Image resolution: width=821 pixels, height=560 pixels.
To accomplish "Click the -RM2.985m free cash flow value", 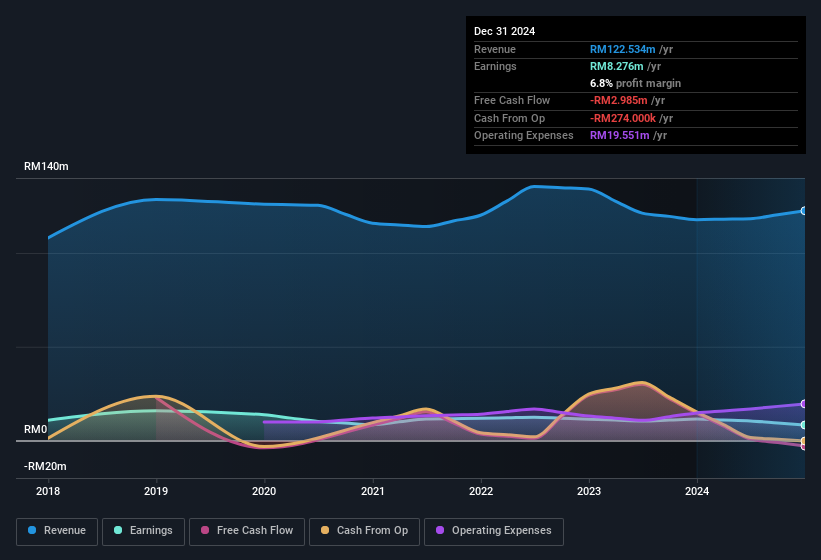I will click(x=619, y=100).
